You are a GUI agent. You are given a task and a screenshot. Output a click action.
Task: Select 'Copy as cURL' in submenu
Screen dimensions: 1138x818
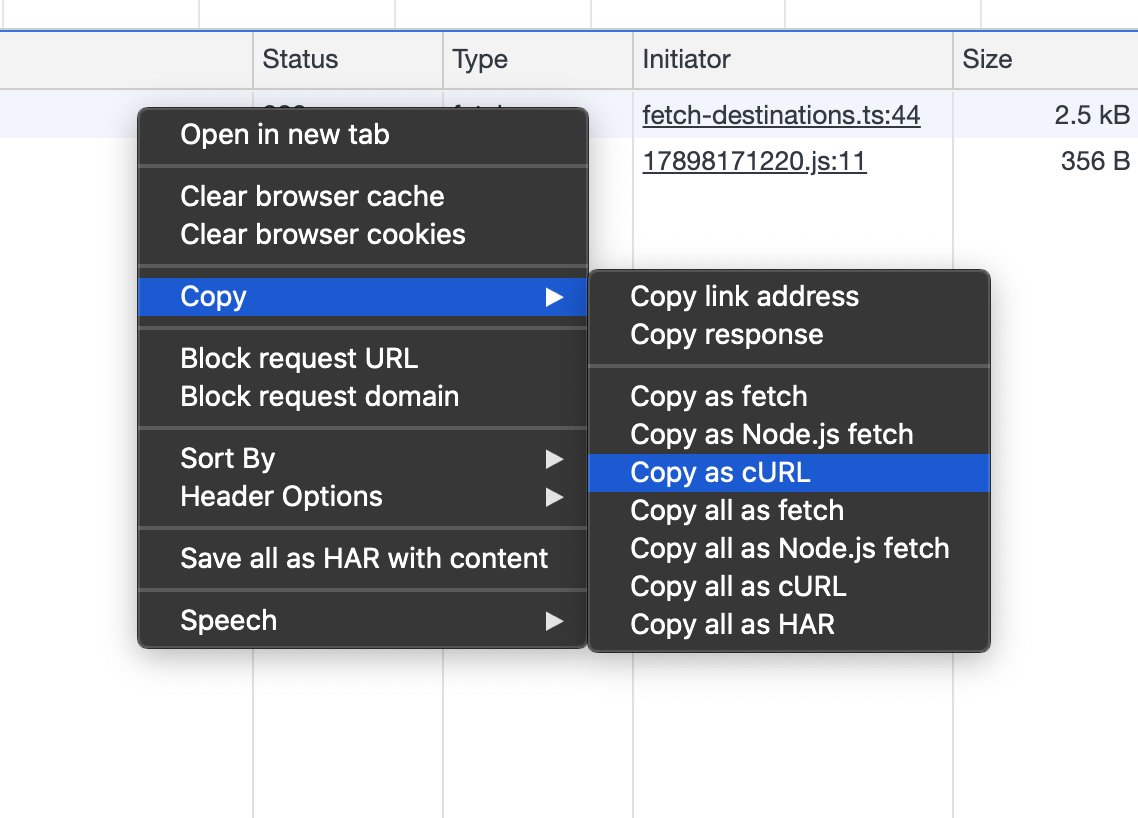click(x=720, y=473)
